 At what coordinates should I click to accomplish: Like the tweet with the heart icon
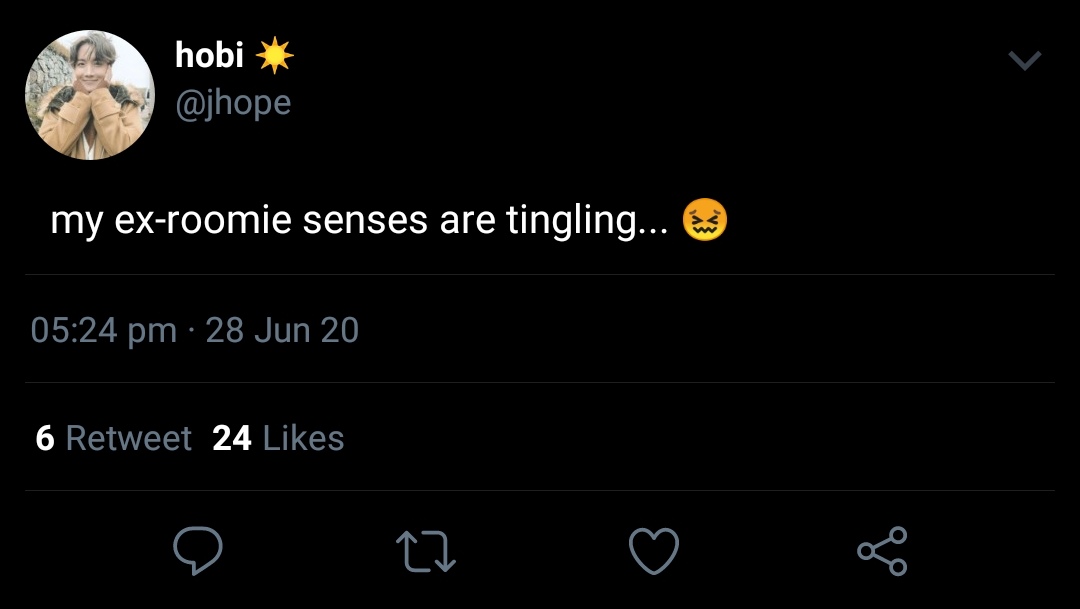pyautogui.click(x=654, y=551)
